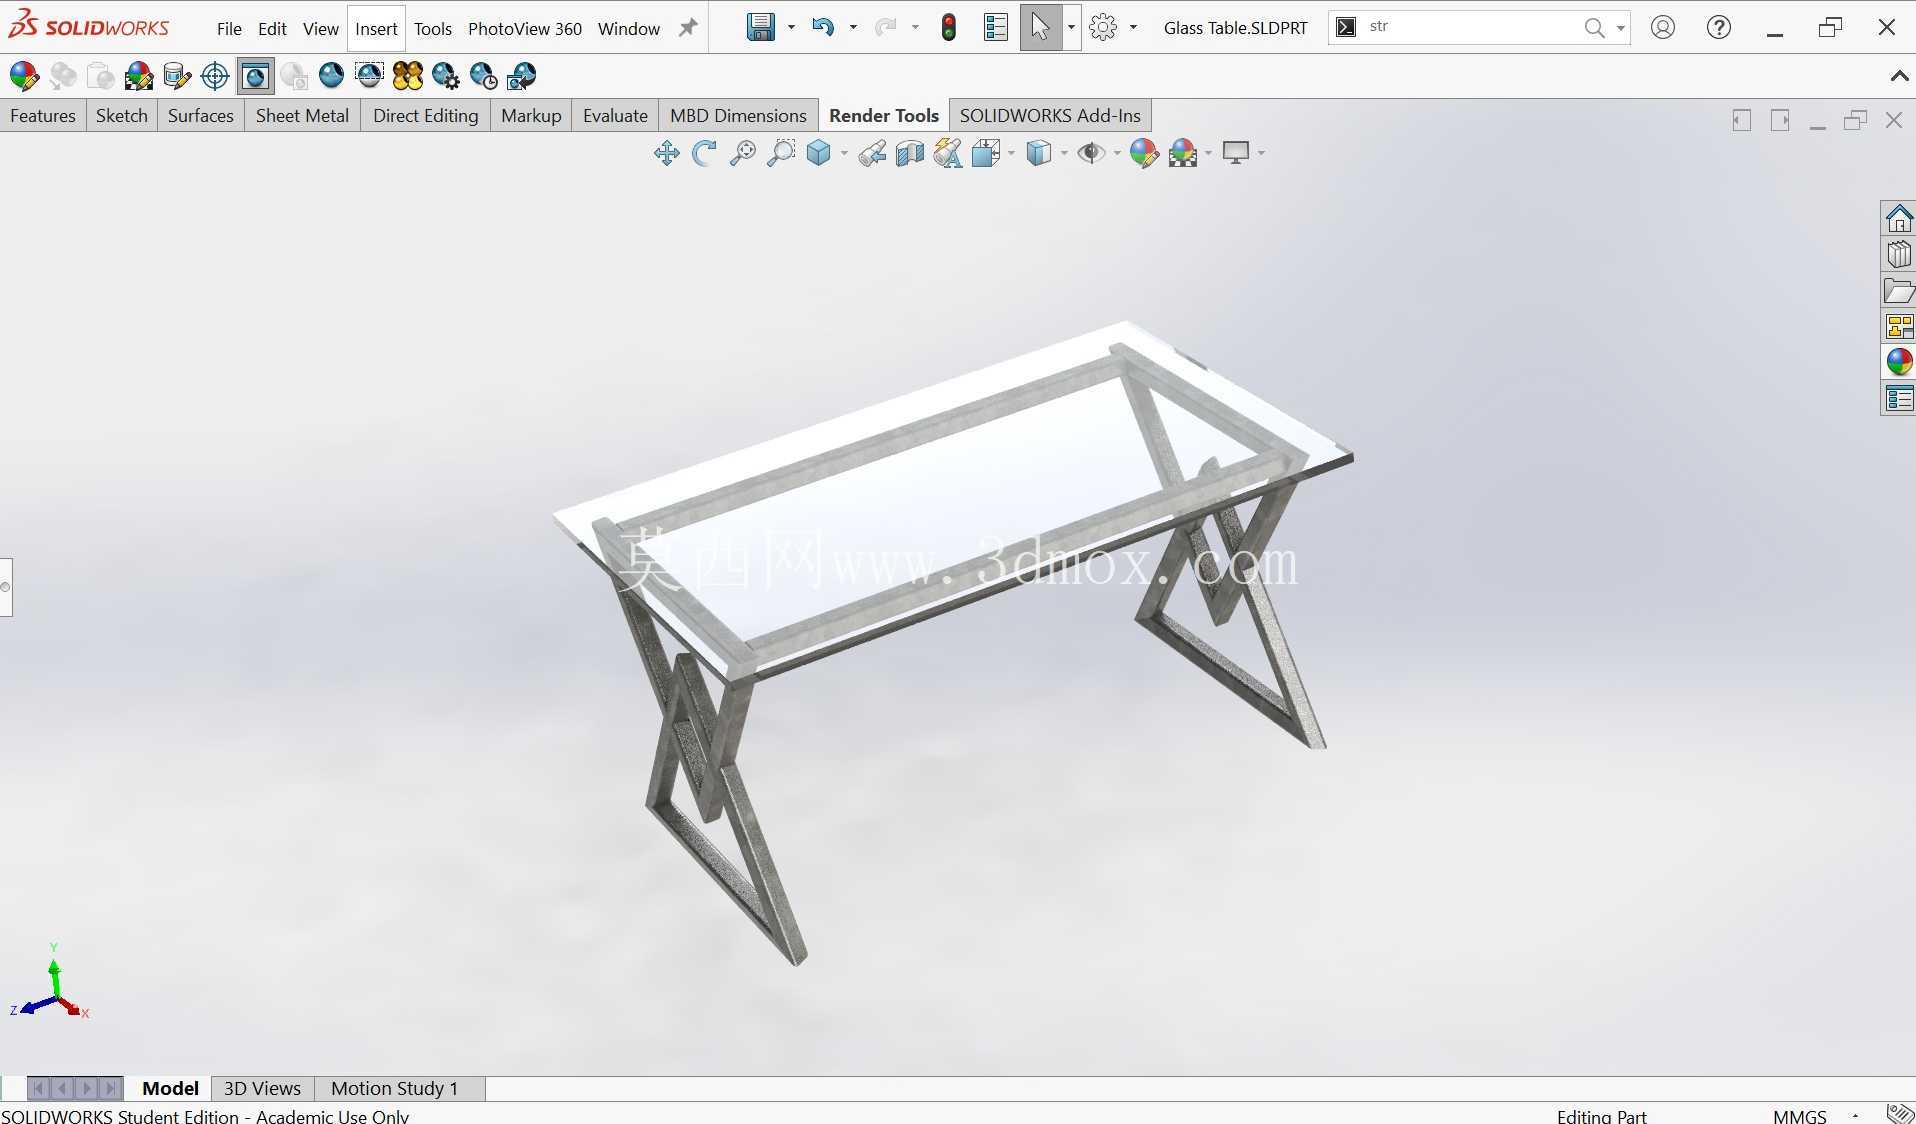The width and height of the screenshot is (1916, 1124).
Task: Click the View Orientation cube with arrow
Action: click(x=986, y=153)
